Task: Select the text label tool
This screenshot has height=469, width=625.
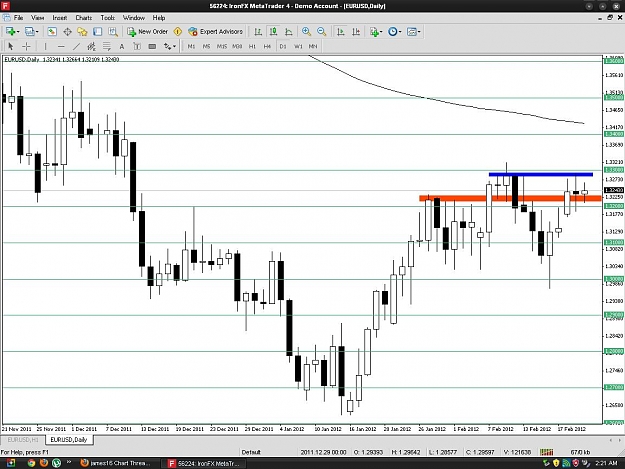Action: [137, 46]
